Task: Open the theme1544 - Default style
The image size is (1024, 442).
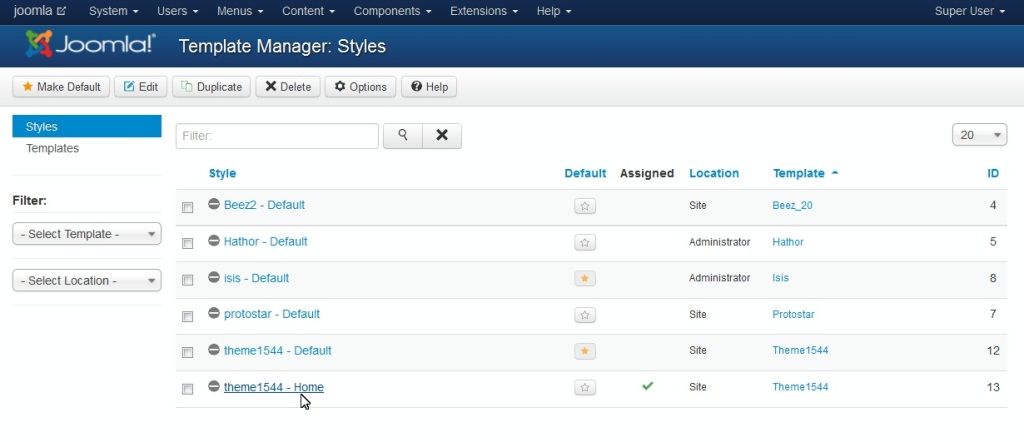Action: (278, 351)
